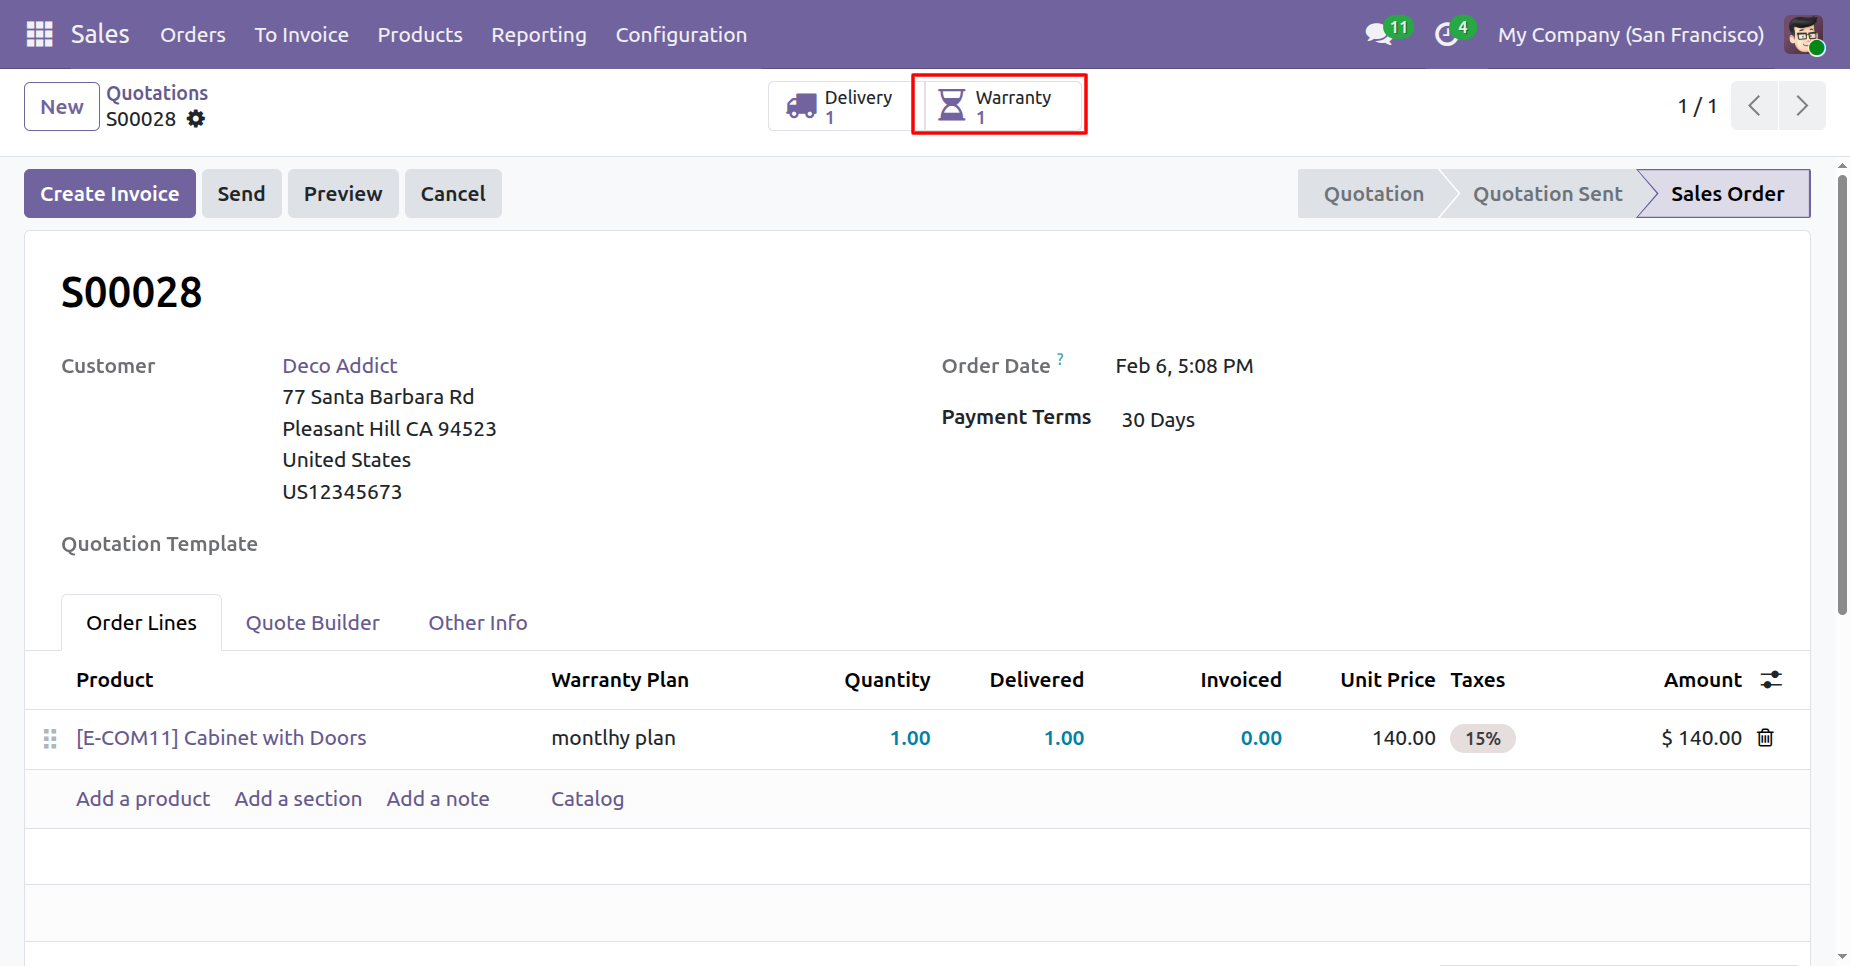Go to next record arrow
Viewport: 1850px width, 966px height.
(x=1801, y=106)
